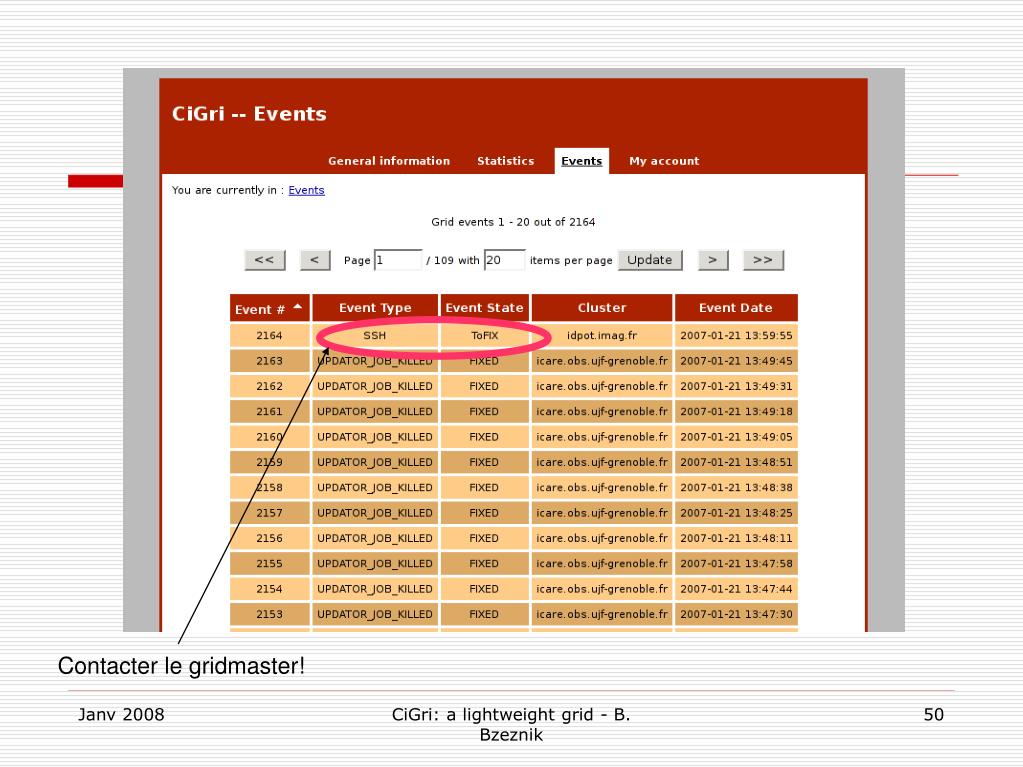Viewport: 1023px width, 767px height.
Task: Select event number 2164 cell
Action: coord(269,335)
